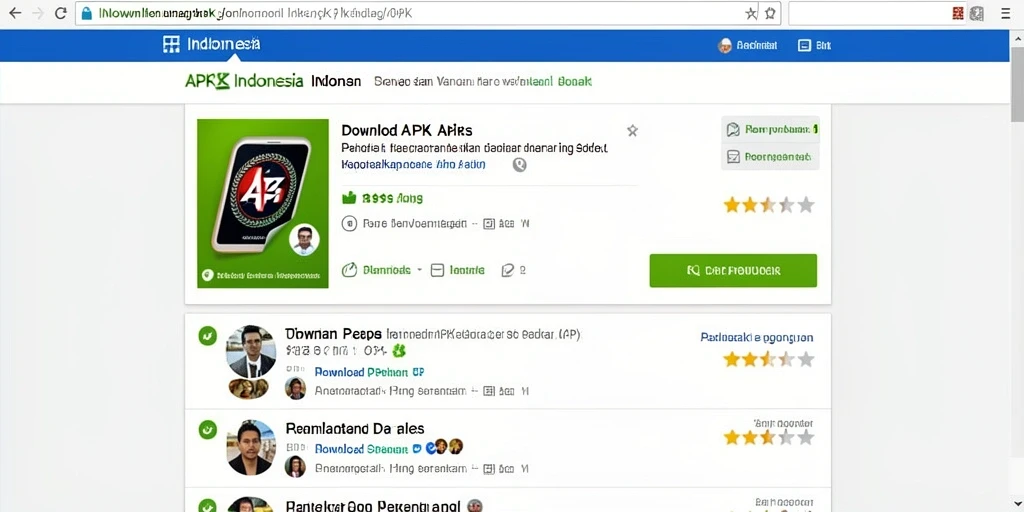Screen dimensions: 1024x512
Task: Click the second button in the top-right panel
Action: [771, 157]
